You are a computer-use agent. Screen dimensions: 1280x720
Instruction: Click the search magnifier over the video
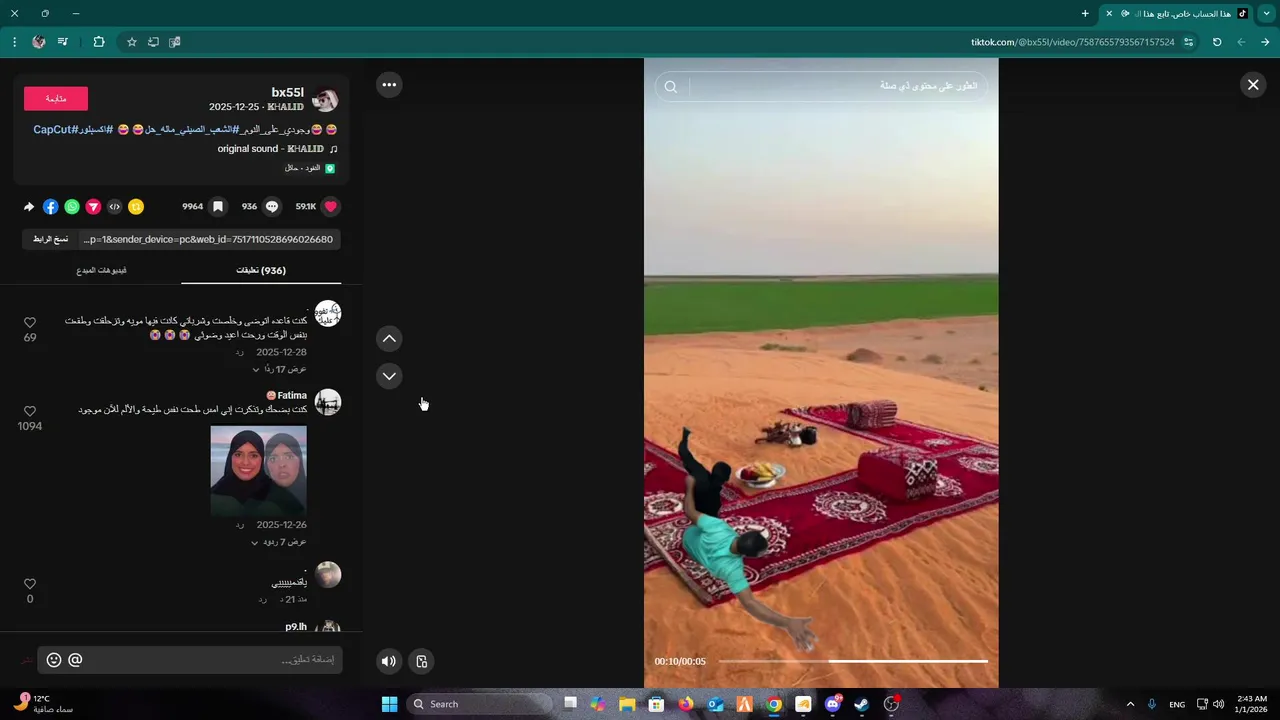[x=671, y=87]
